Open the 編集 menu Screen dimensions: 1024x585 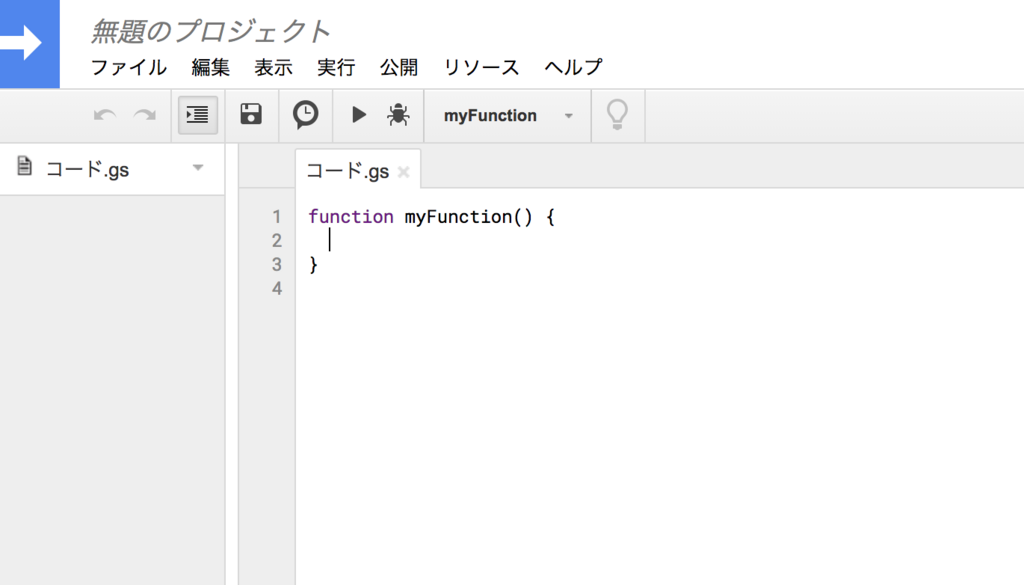(x=211, y=68)
